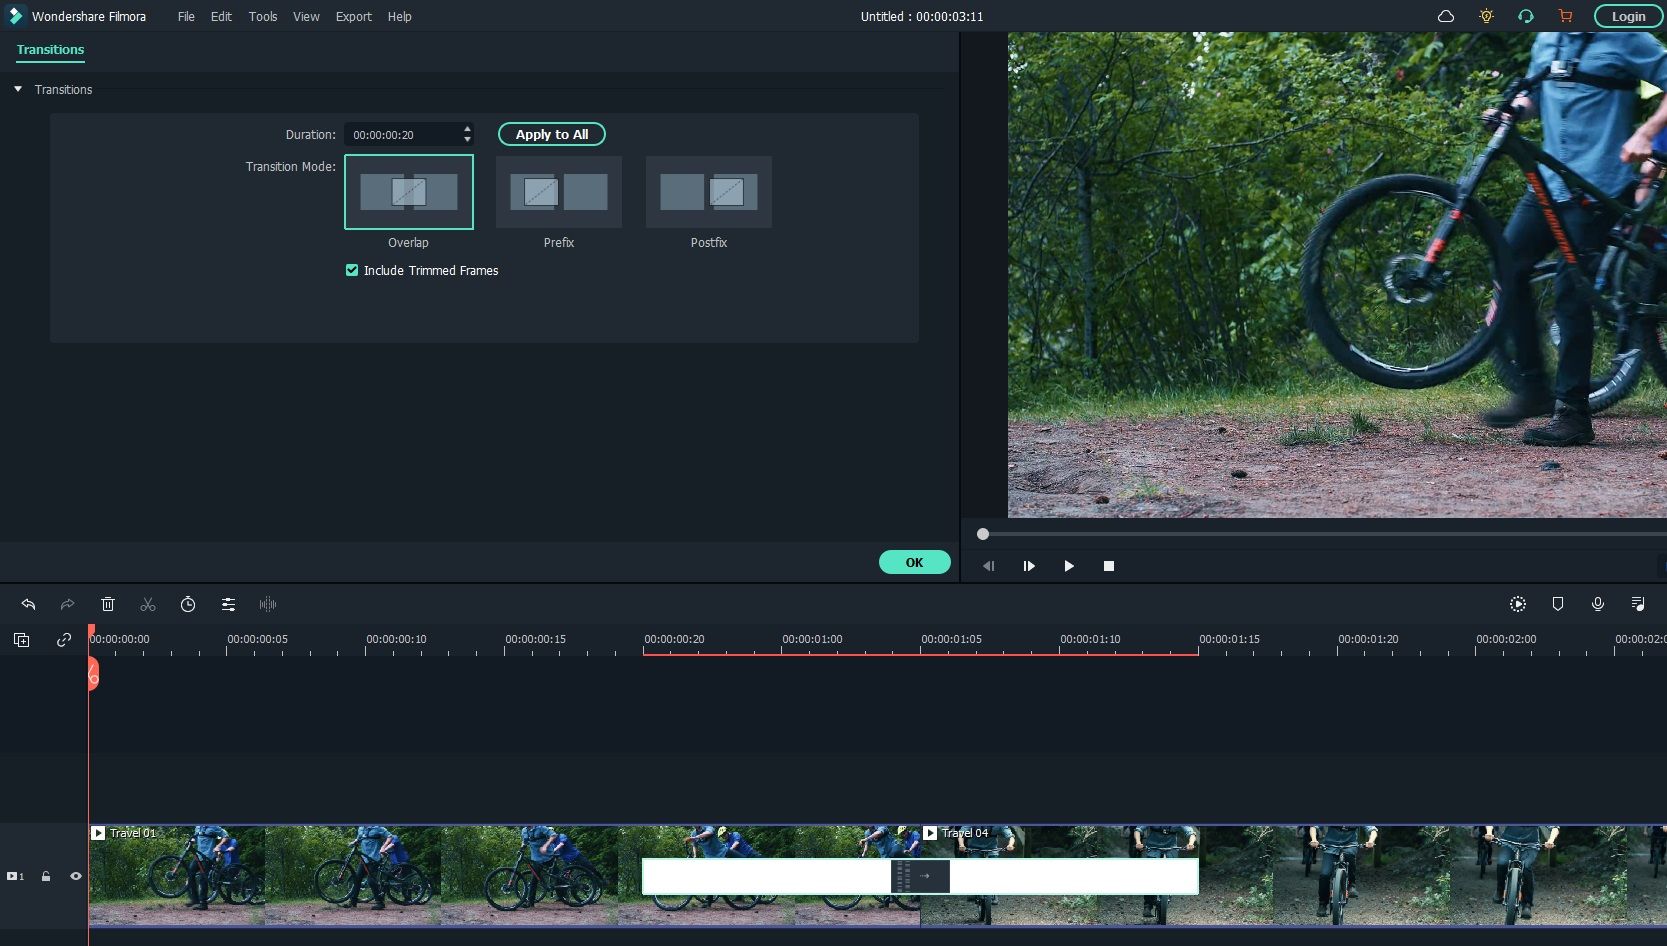Click the add track icon

(x=22, y=640)
